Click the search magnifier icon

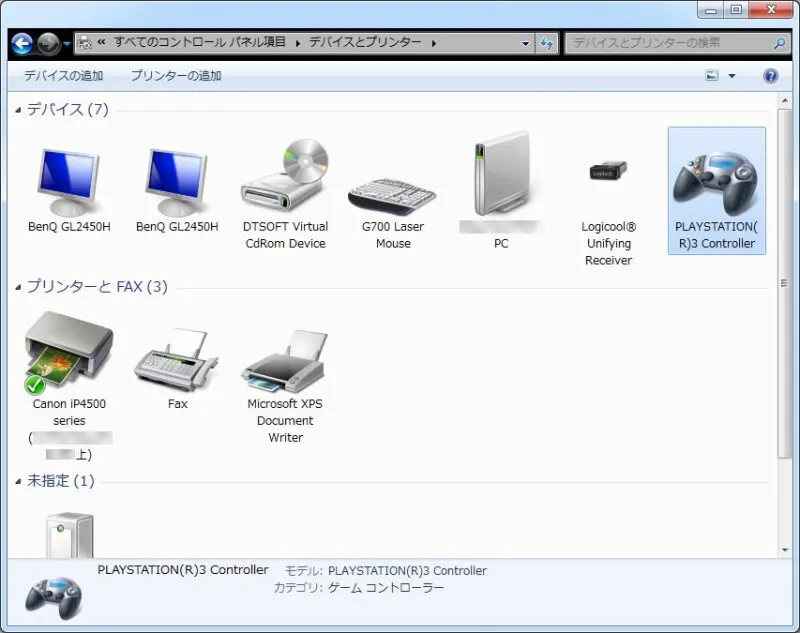tap(780, 43)
